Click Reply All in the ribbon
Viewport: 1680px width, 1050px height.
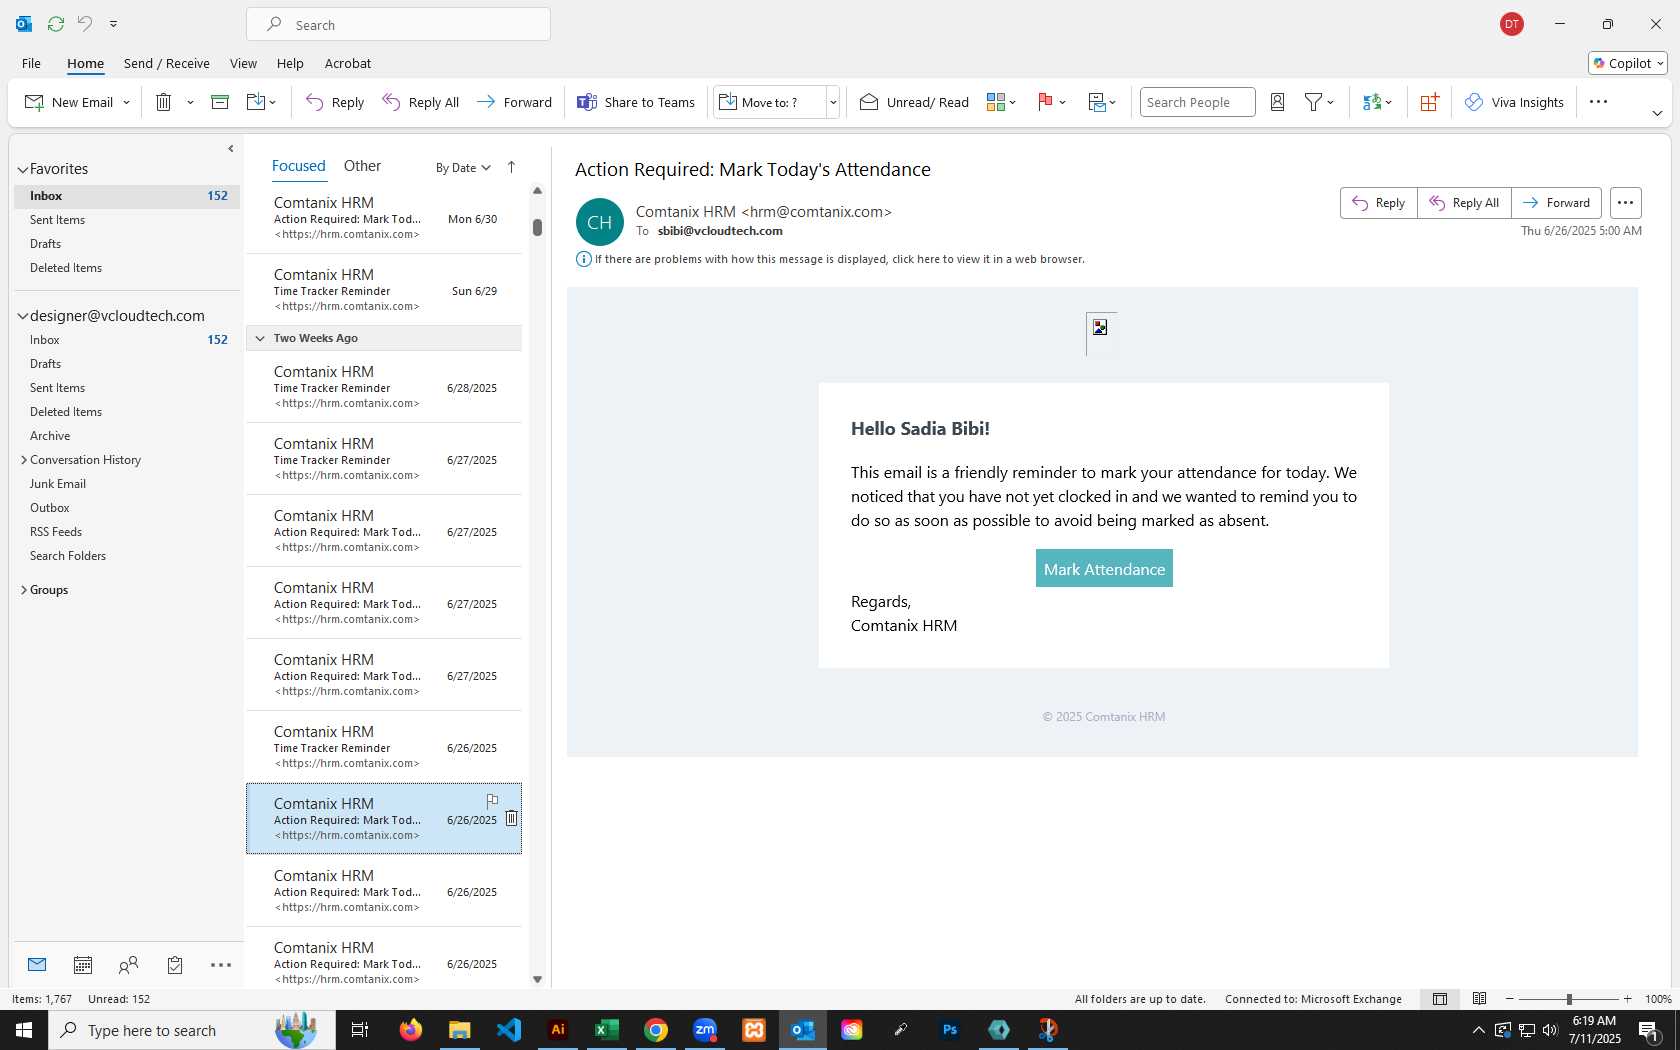pos(421,102)
